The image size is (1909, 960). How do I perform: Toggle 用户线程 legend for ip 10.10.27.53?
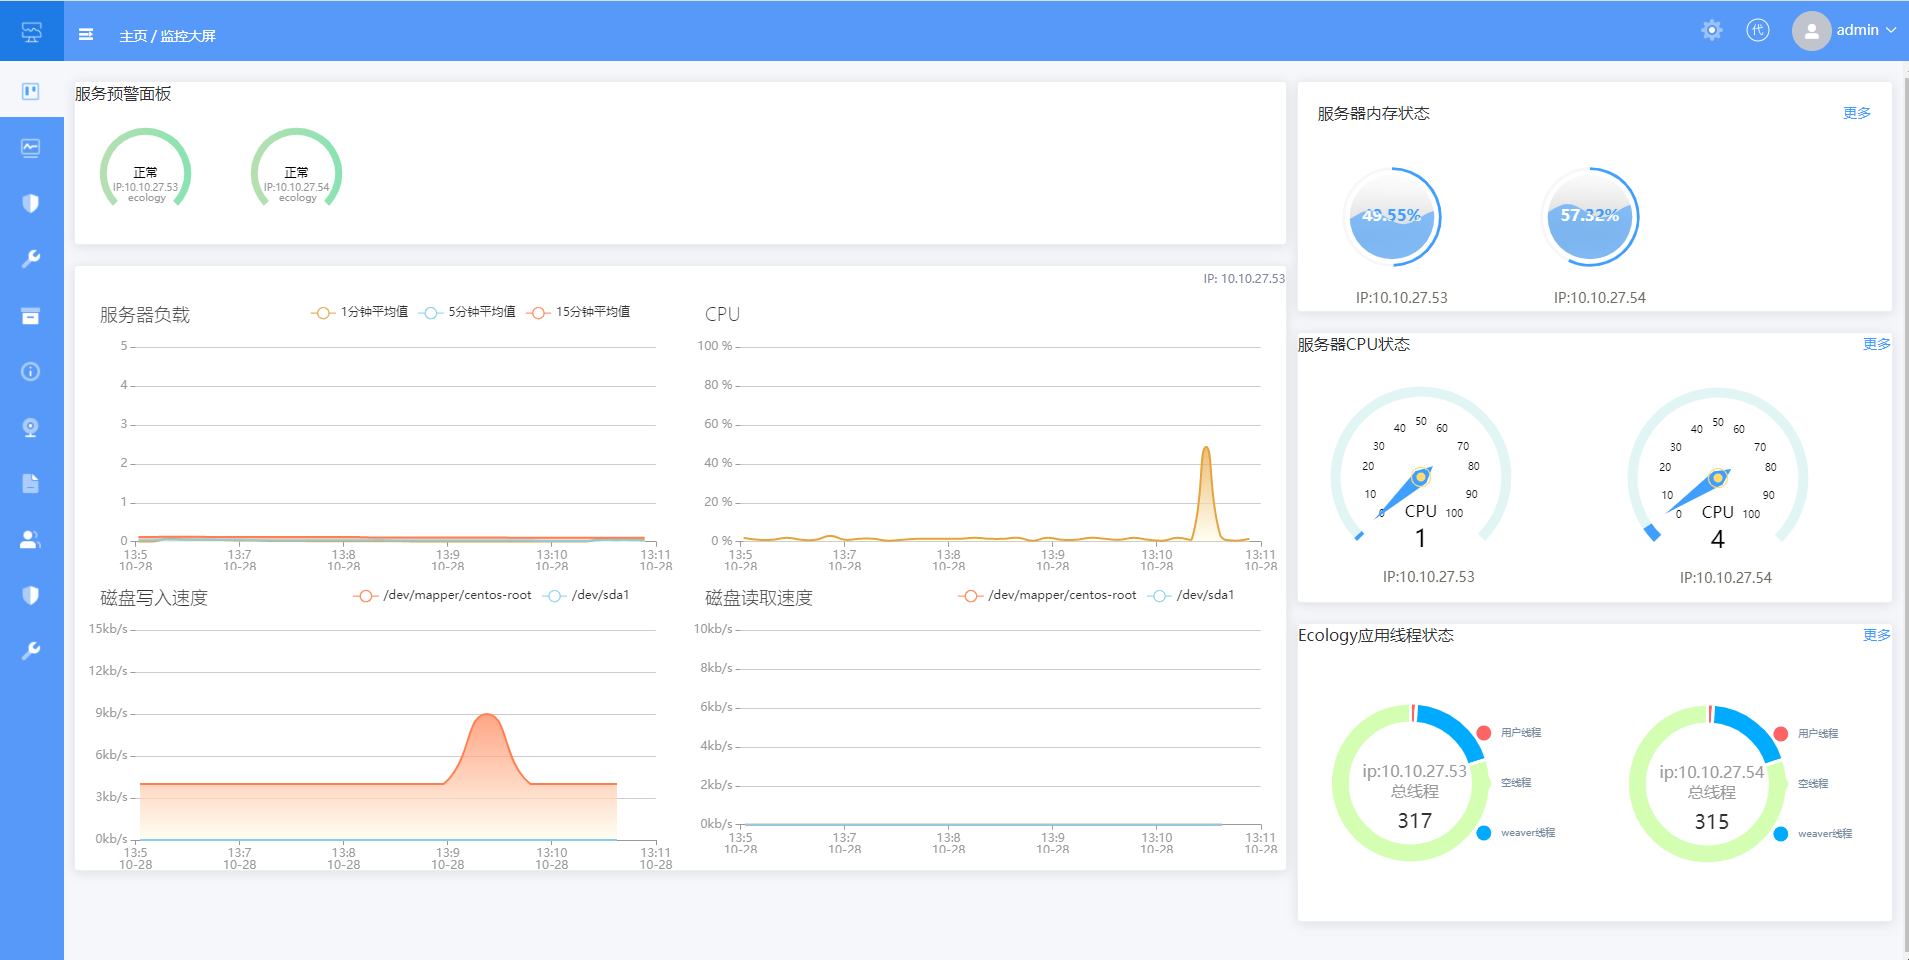coord(1509,733)
